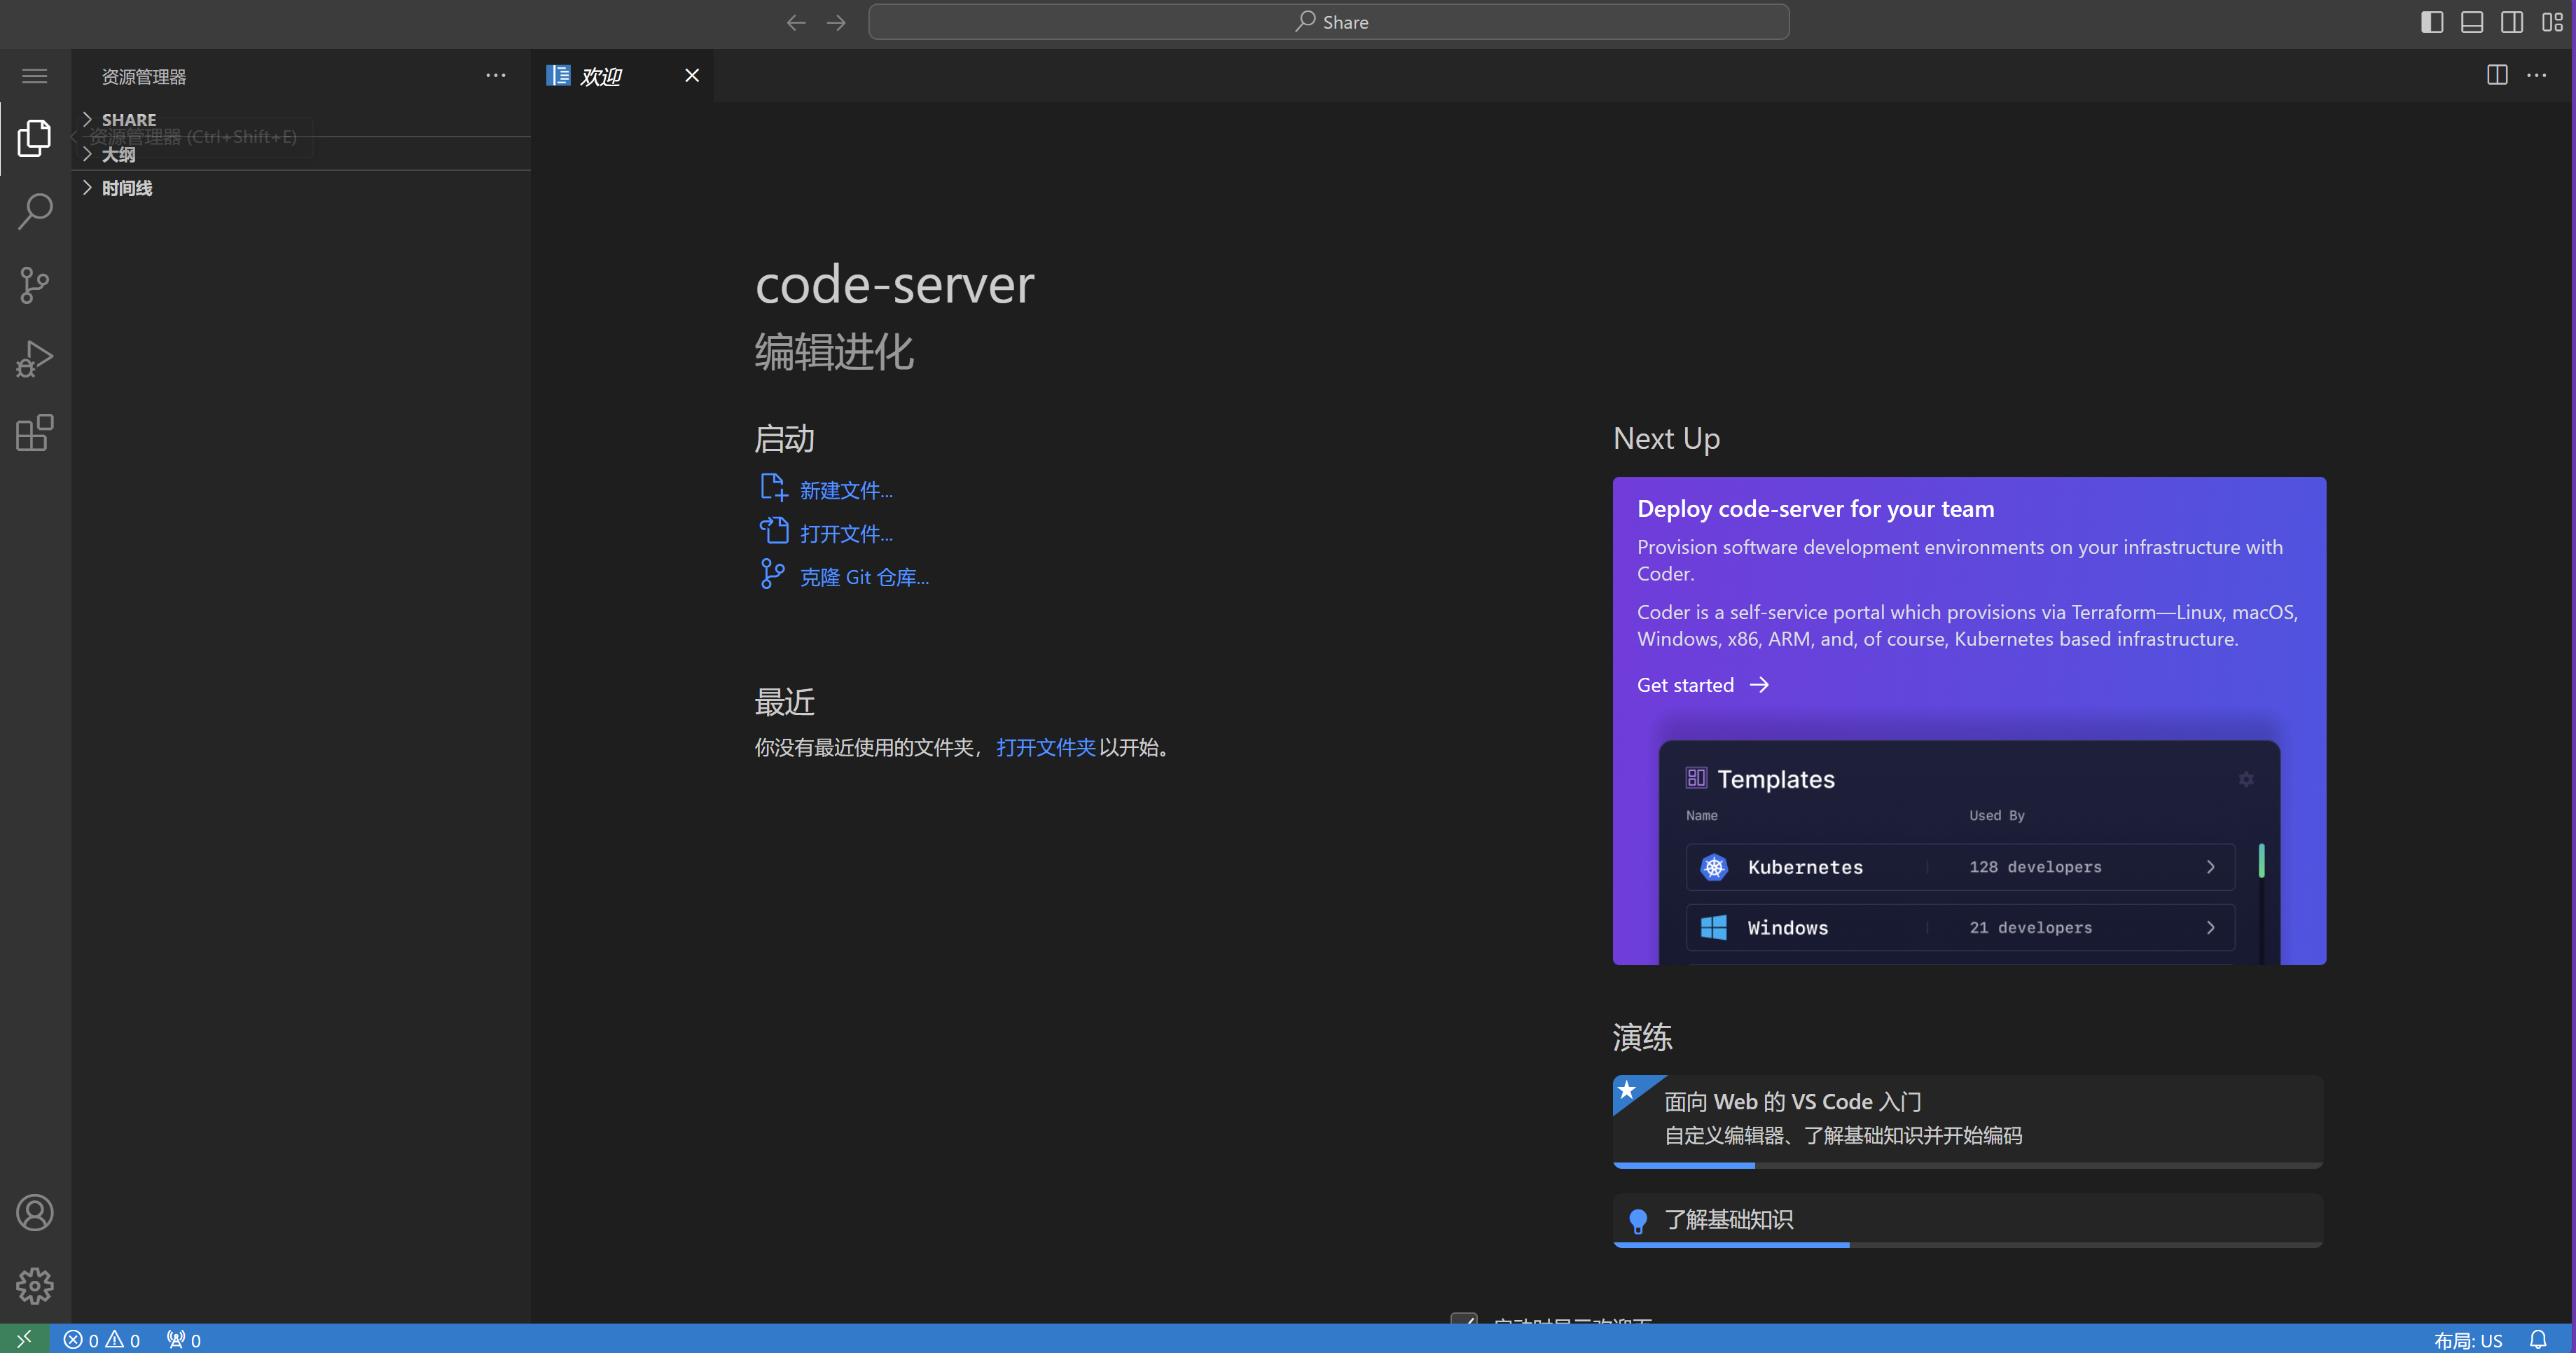The width and height of the screenshot is (2576, 1353).
Task: Toggle the show welcome page on startup checkbox
Action: coord(1464,1320)
